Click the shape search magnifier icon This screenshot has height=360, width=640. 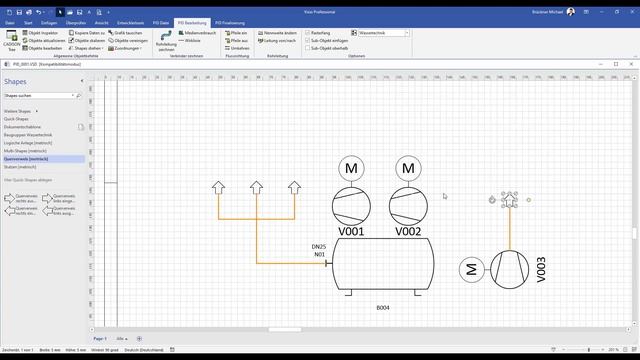tap(79, 96)
